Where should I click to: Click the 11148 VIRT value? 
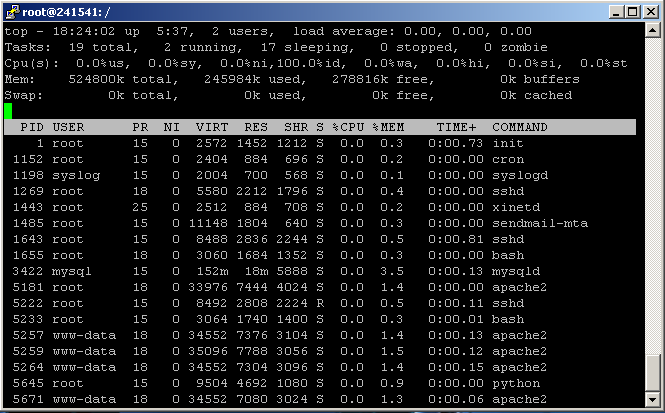coord(208,223)
